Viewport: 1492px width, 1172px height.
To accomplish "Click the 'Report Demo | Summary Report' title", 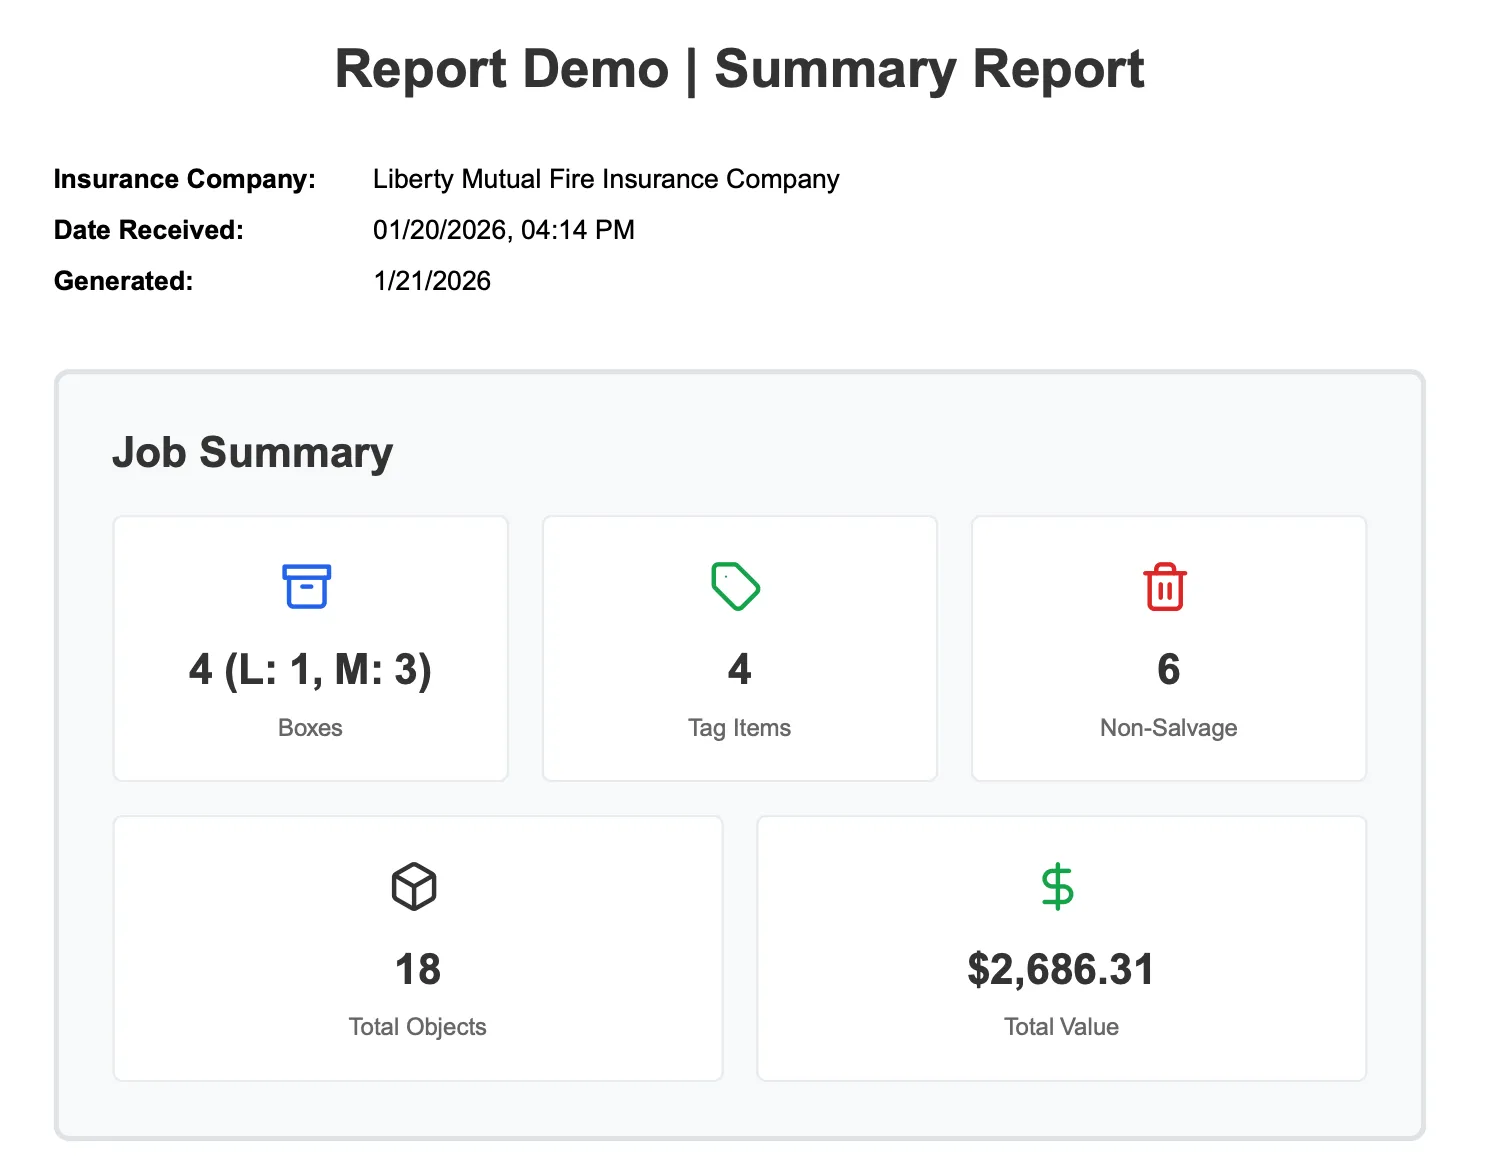I will (x=740, y=70).
